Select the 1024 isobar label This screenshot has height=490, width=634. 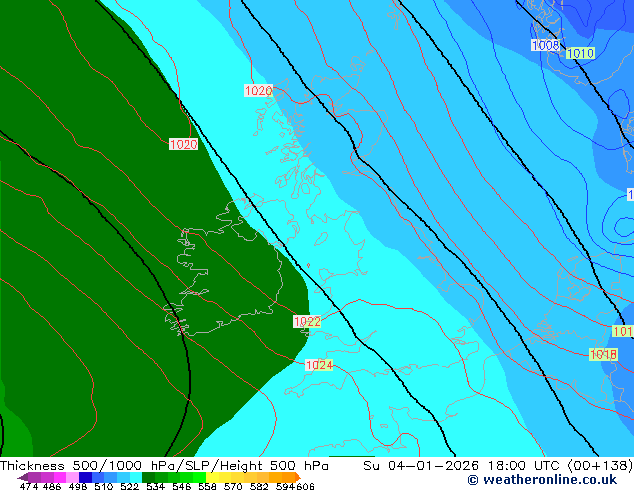click(319, 365)
